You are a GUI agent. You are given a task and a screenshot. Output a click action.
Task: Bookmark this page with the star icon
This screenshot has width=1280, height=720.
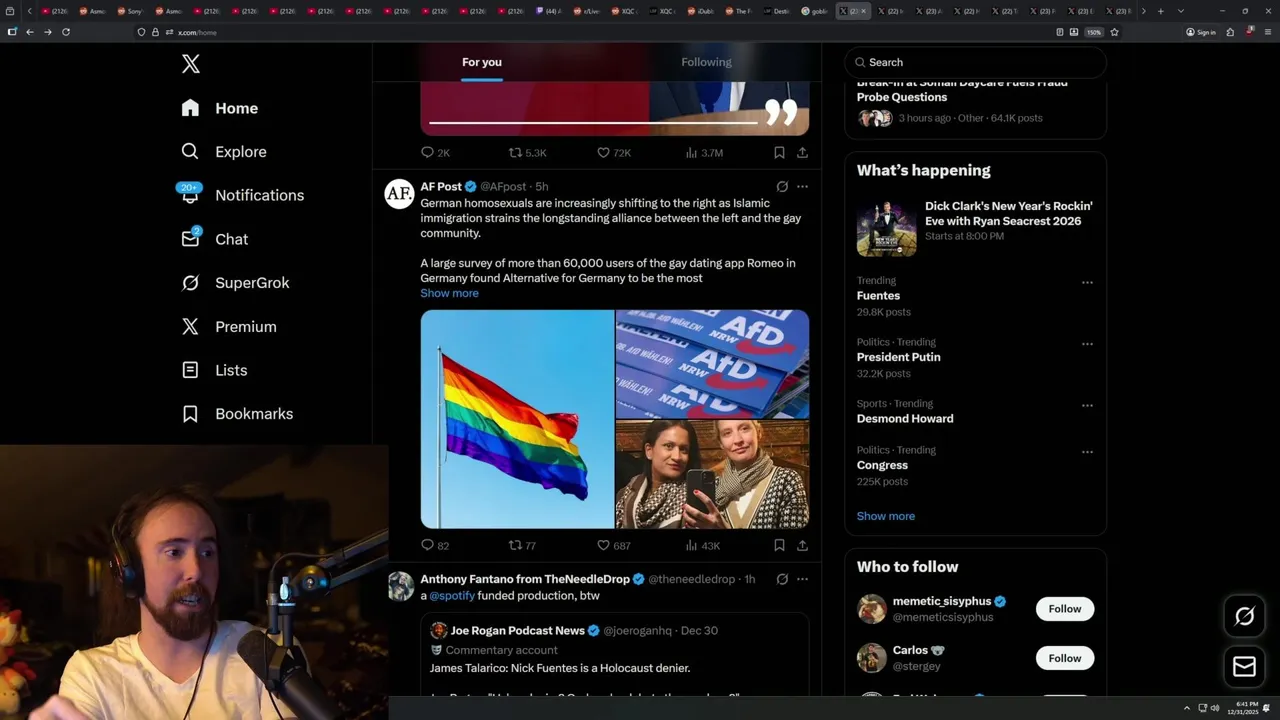tap(1114, 32)
